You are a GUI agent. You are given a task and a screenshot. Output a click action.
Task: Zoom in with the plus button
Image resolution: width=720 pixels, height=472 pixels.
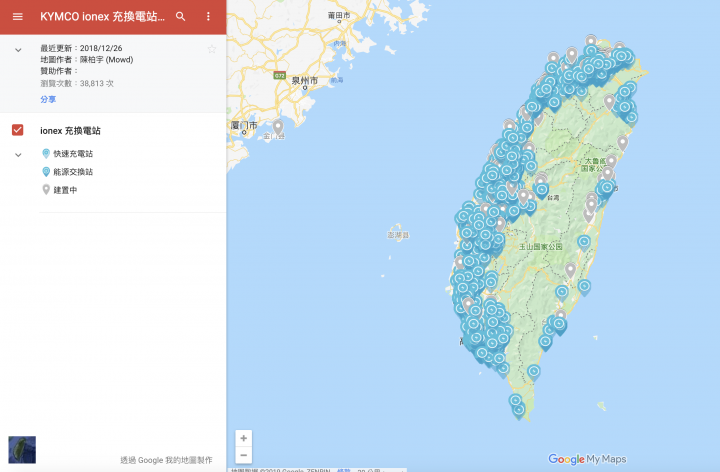click(243, 438)
